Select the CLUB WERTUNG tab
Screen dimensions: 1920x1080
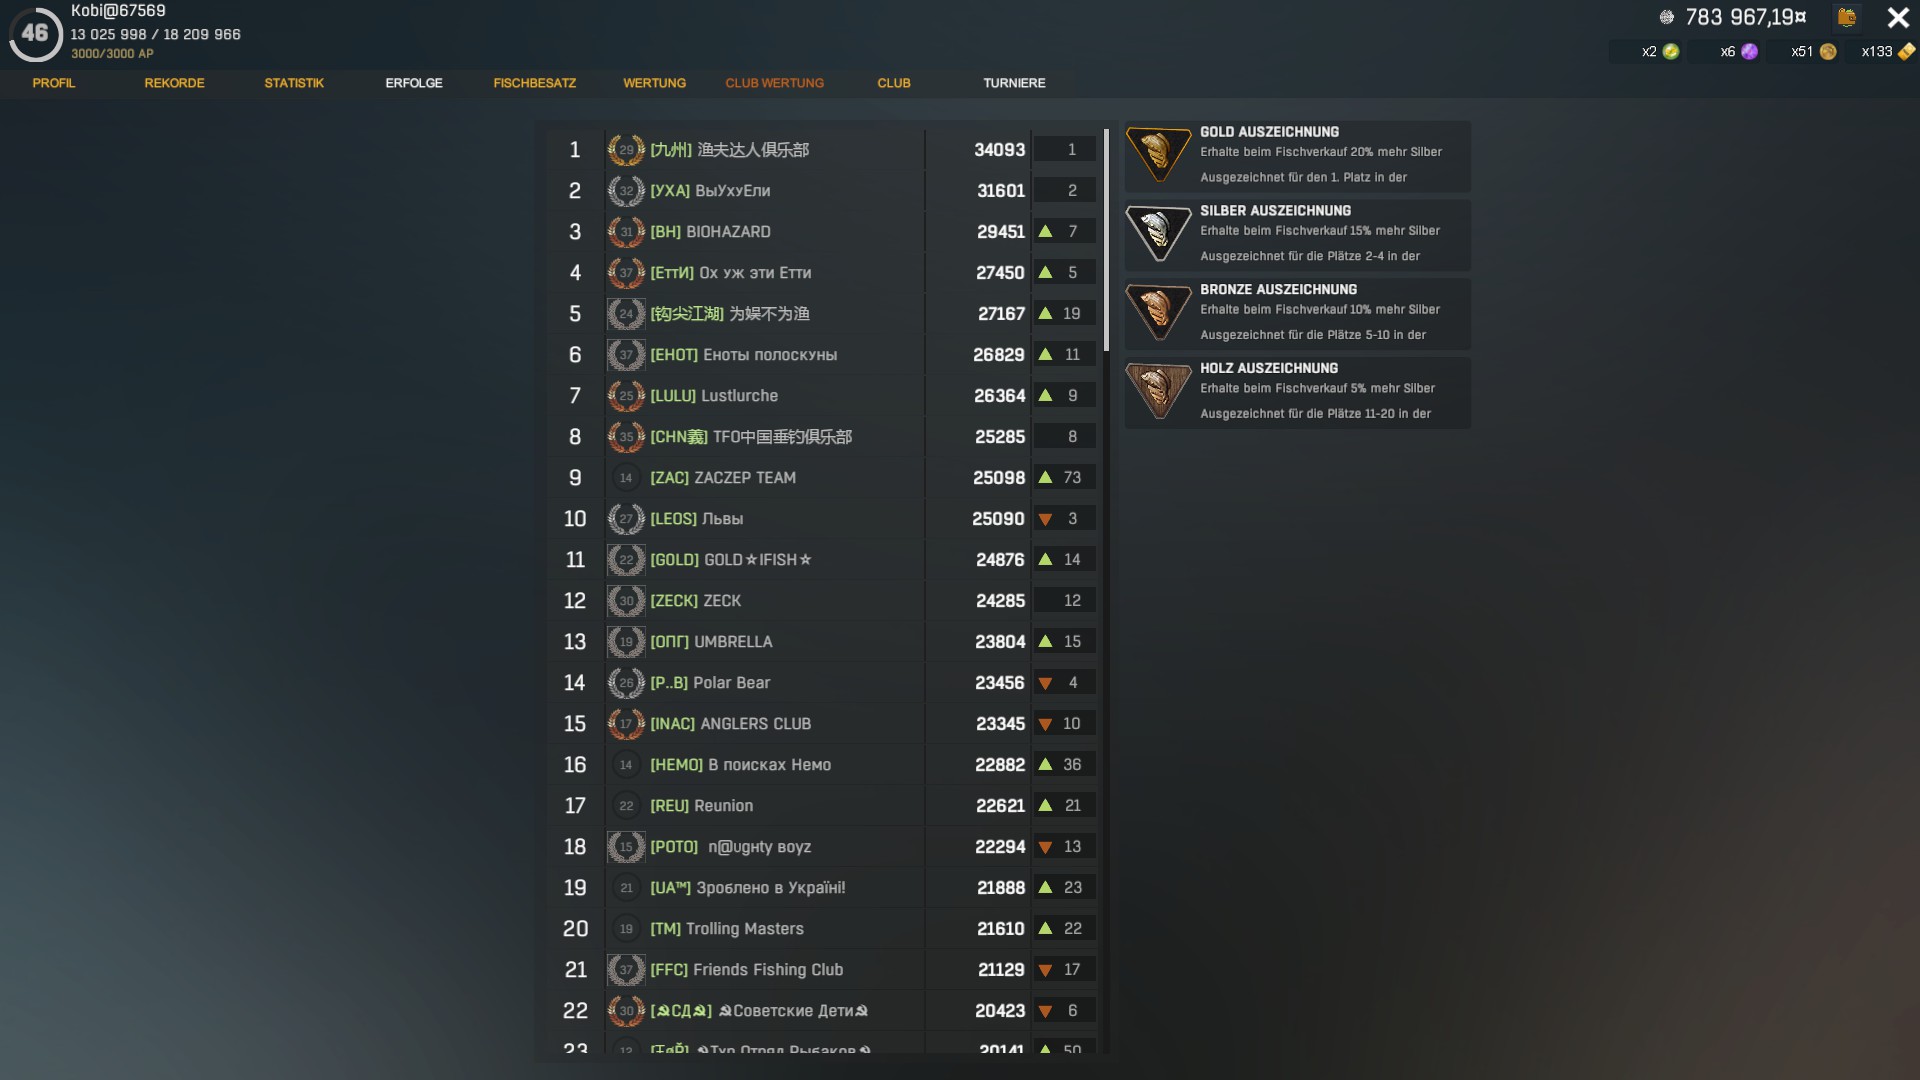click(775, 83)
